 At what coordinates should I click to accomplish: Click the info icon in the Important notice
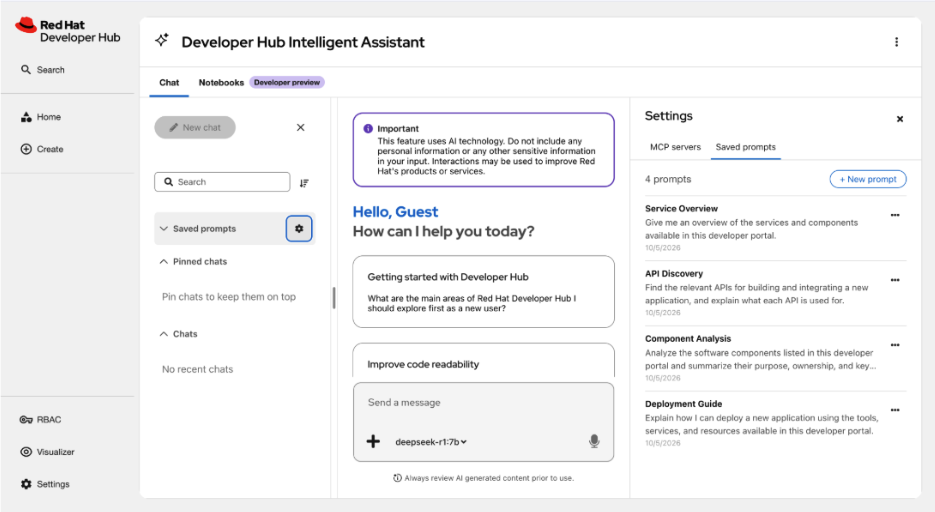[x=368, y=129]
